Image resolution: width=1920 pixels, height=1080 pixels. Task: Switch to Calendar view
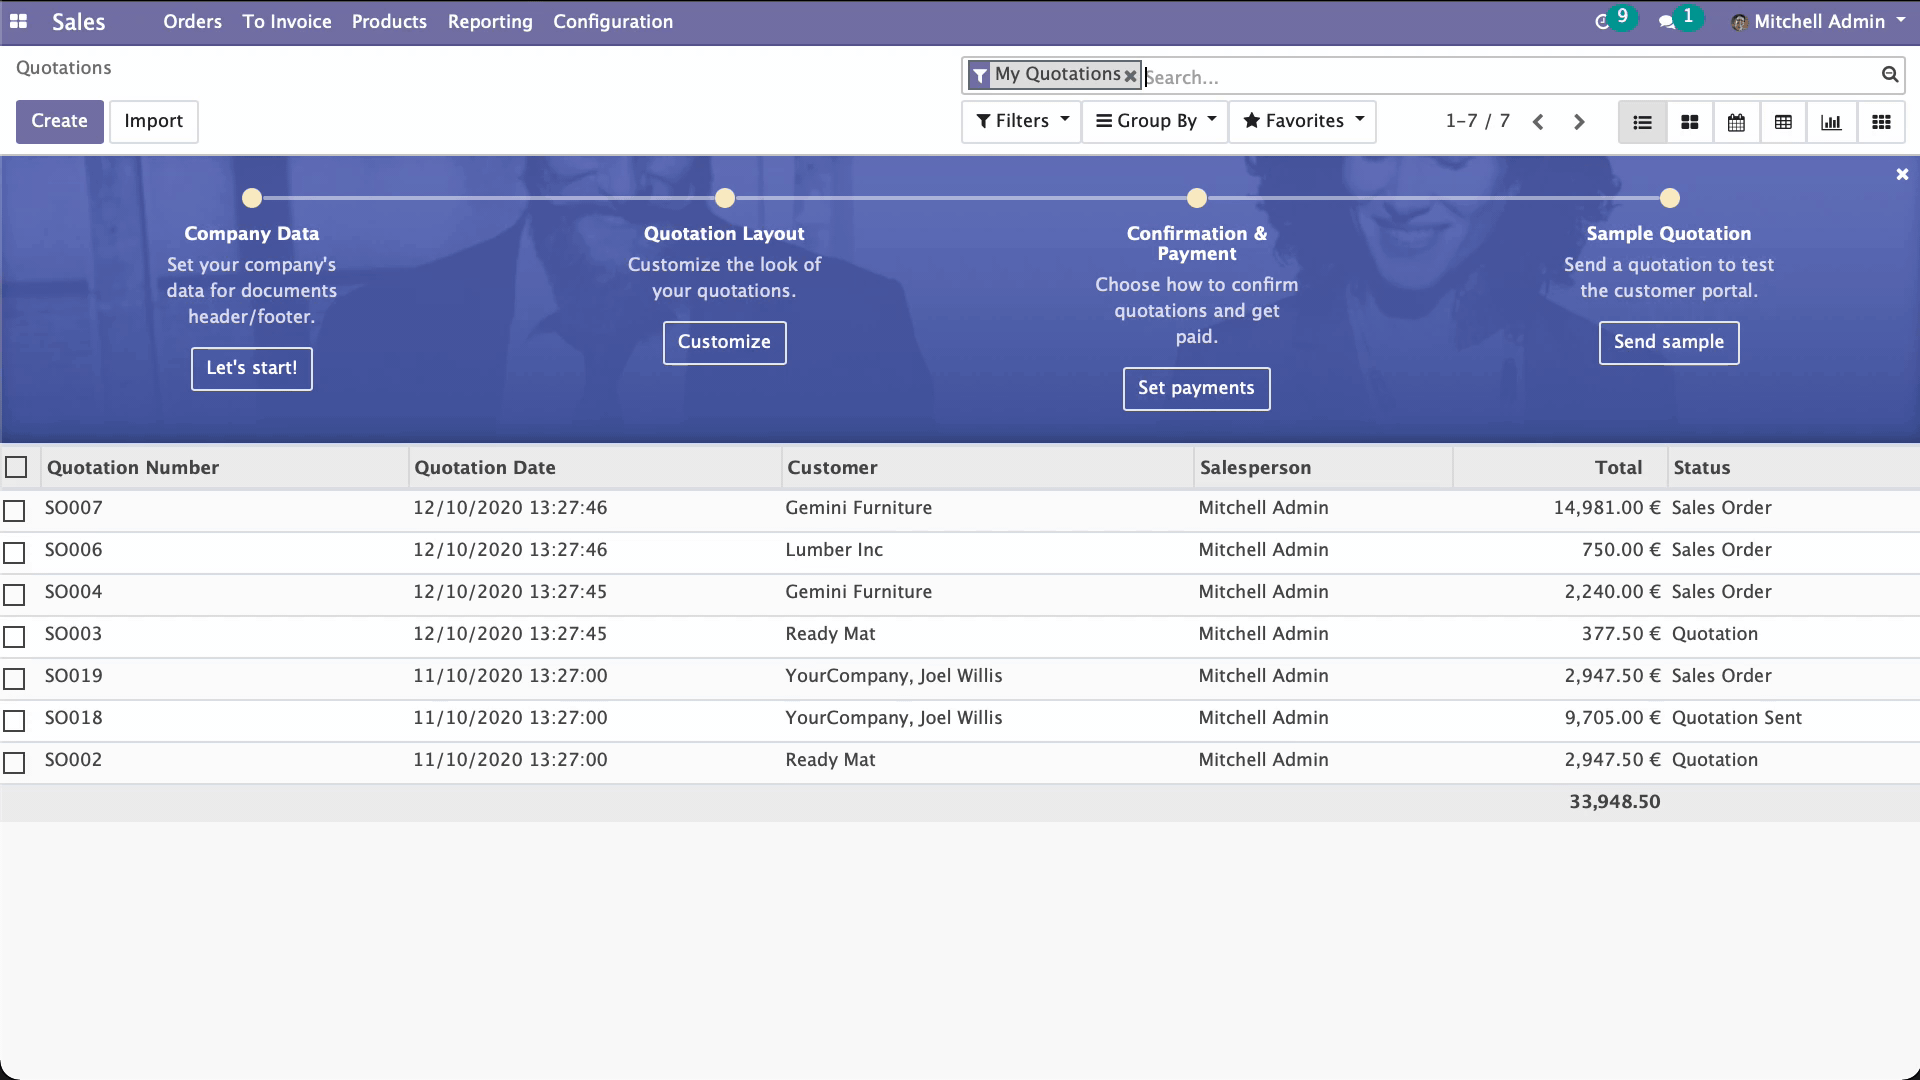coord(1736,122)
